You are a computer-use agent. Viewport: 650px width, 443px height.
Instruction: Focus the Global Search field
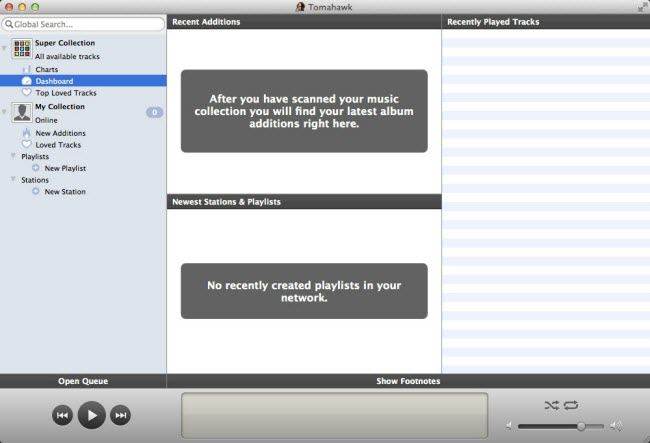[83, 24]
